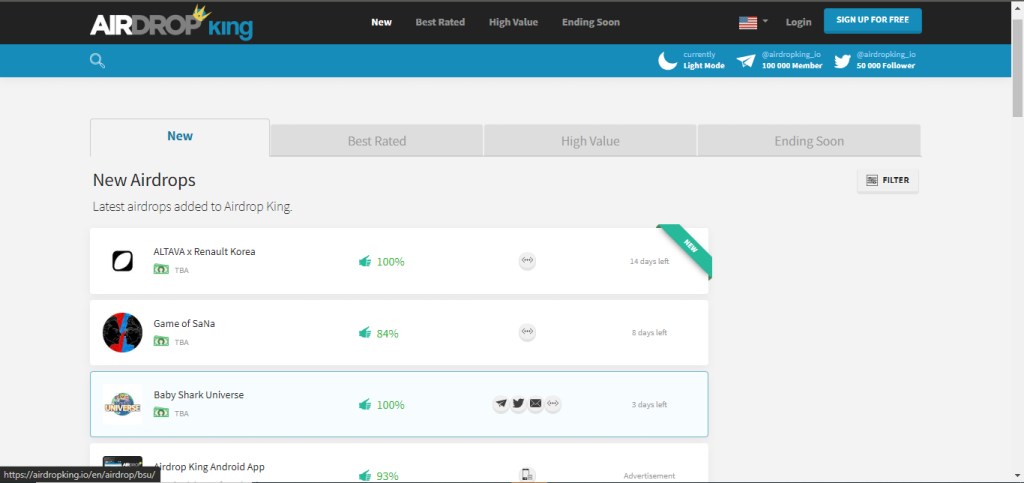Open Airdrop King Android App title
The width and height of the screenshot is (1024, 483).
tap(209, 467)
